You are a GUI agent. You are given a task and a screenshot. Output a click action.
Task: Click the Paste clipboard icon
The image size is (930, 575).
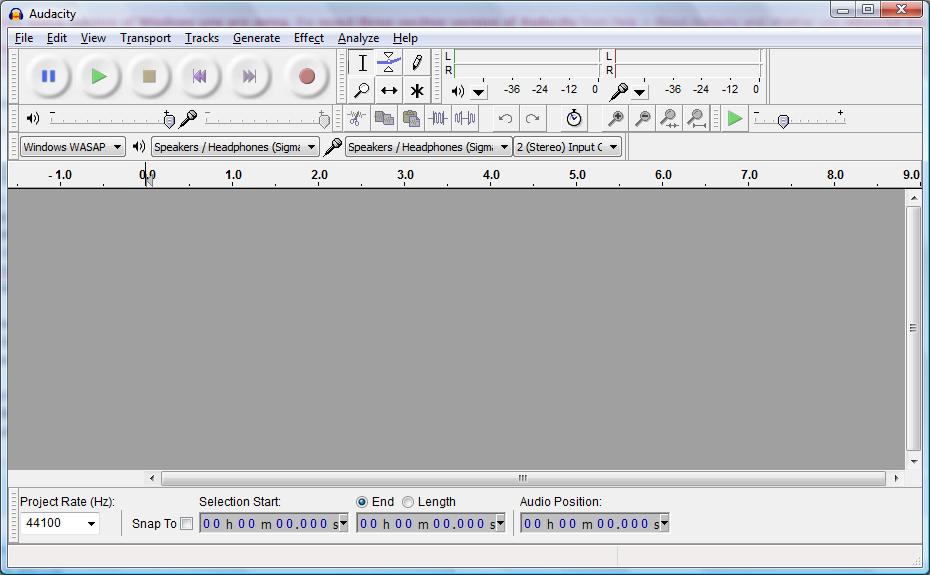411,119
